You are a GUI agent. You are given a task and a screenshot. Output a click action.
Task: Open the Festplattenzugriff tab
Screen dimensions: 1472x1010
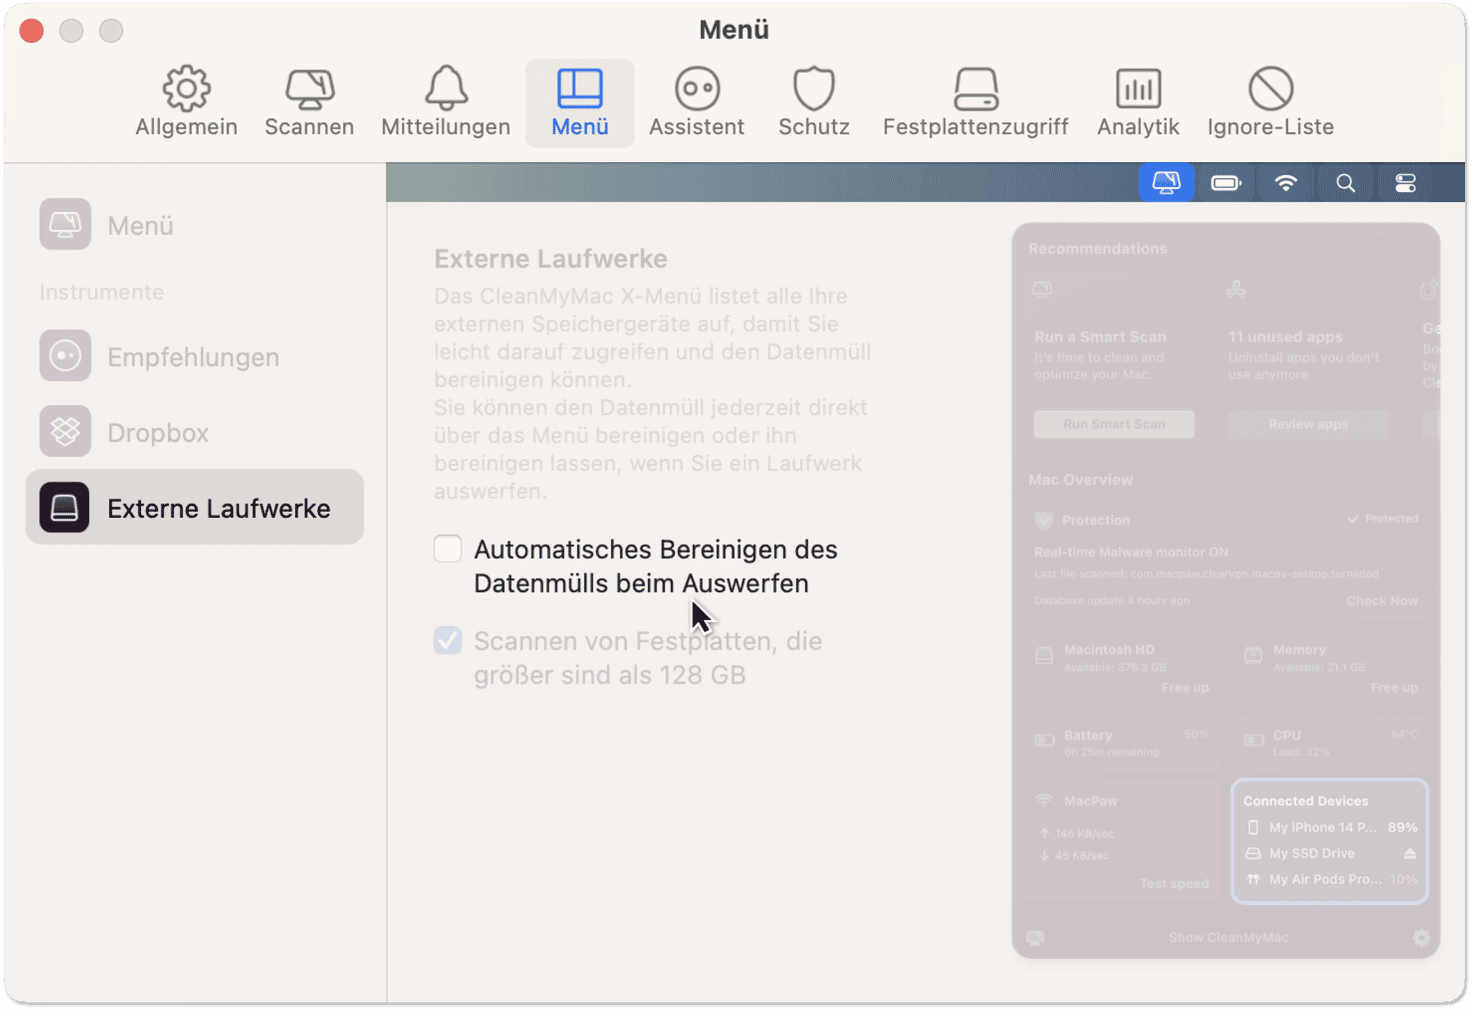point(975,103)
